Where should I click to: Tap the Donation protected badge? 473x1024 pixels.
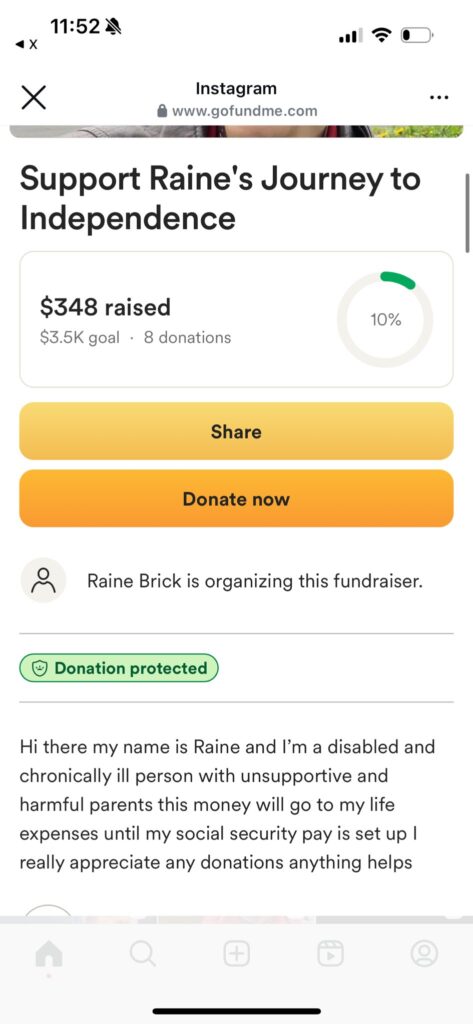[x=118, y=668]
